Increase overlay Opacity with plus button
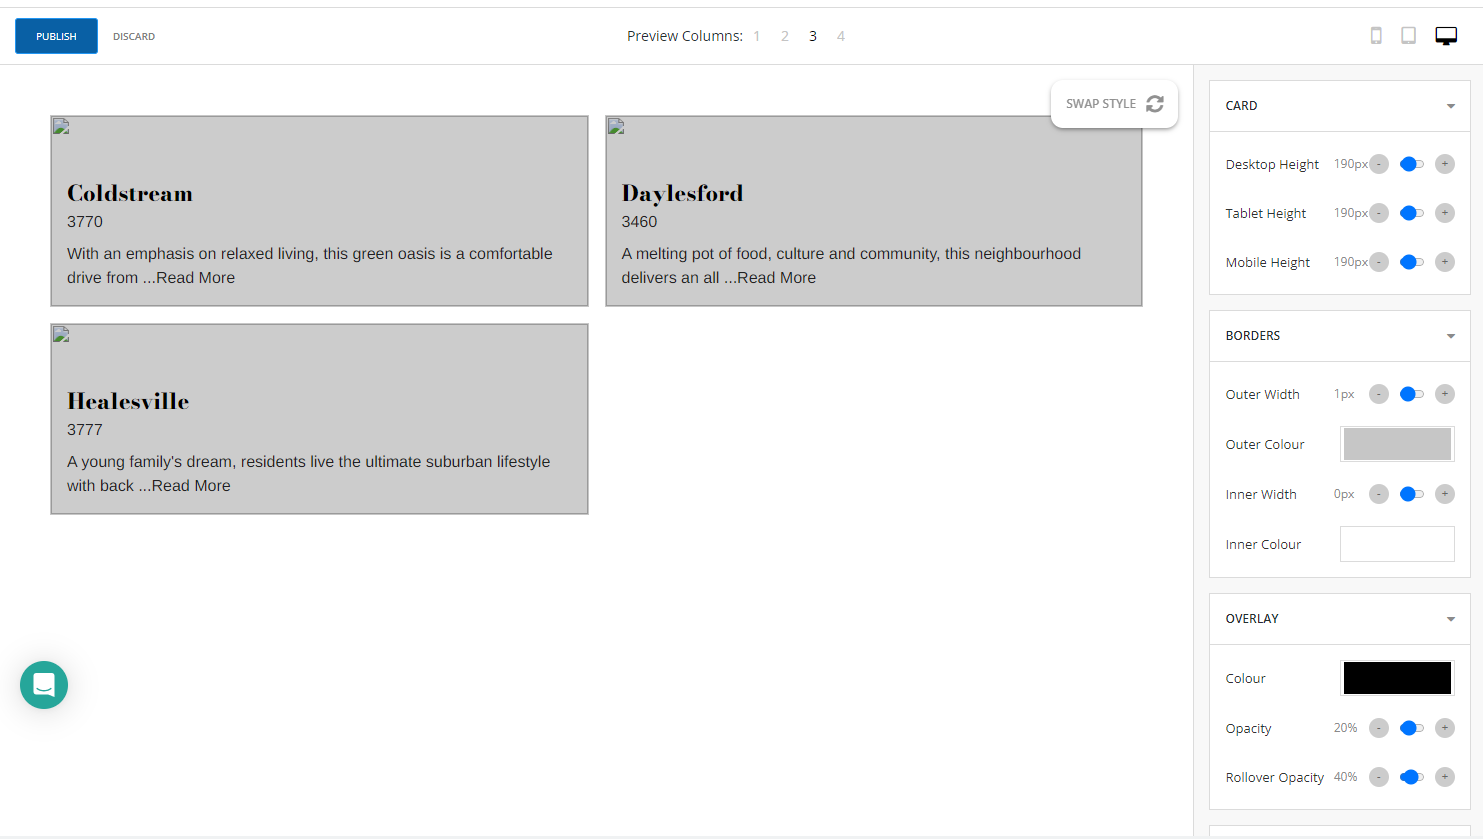The width and height of the screenshot is (1483, 839). [1445, 728]
